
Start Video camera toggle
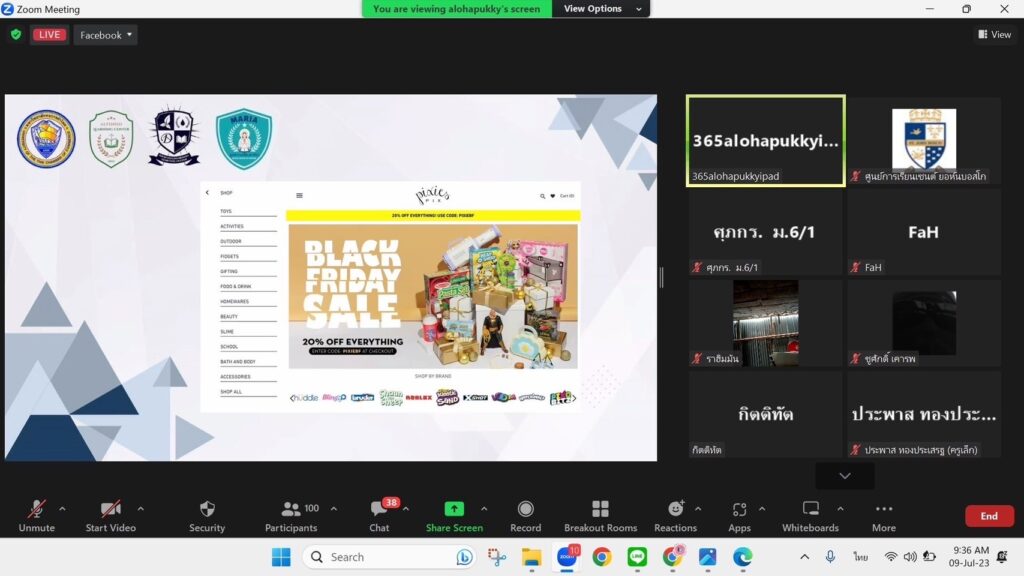tap(110, 509)
